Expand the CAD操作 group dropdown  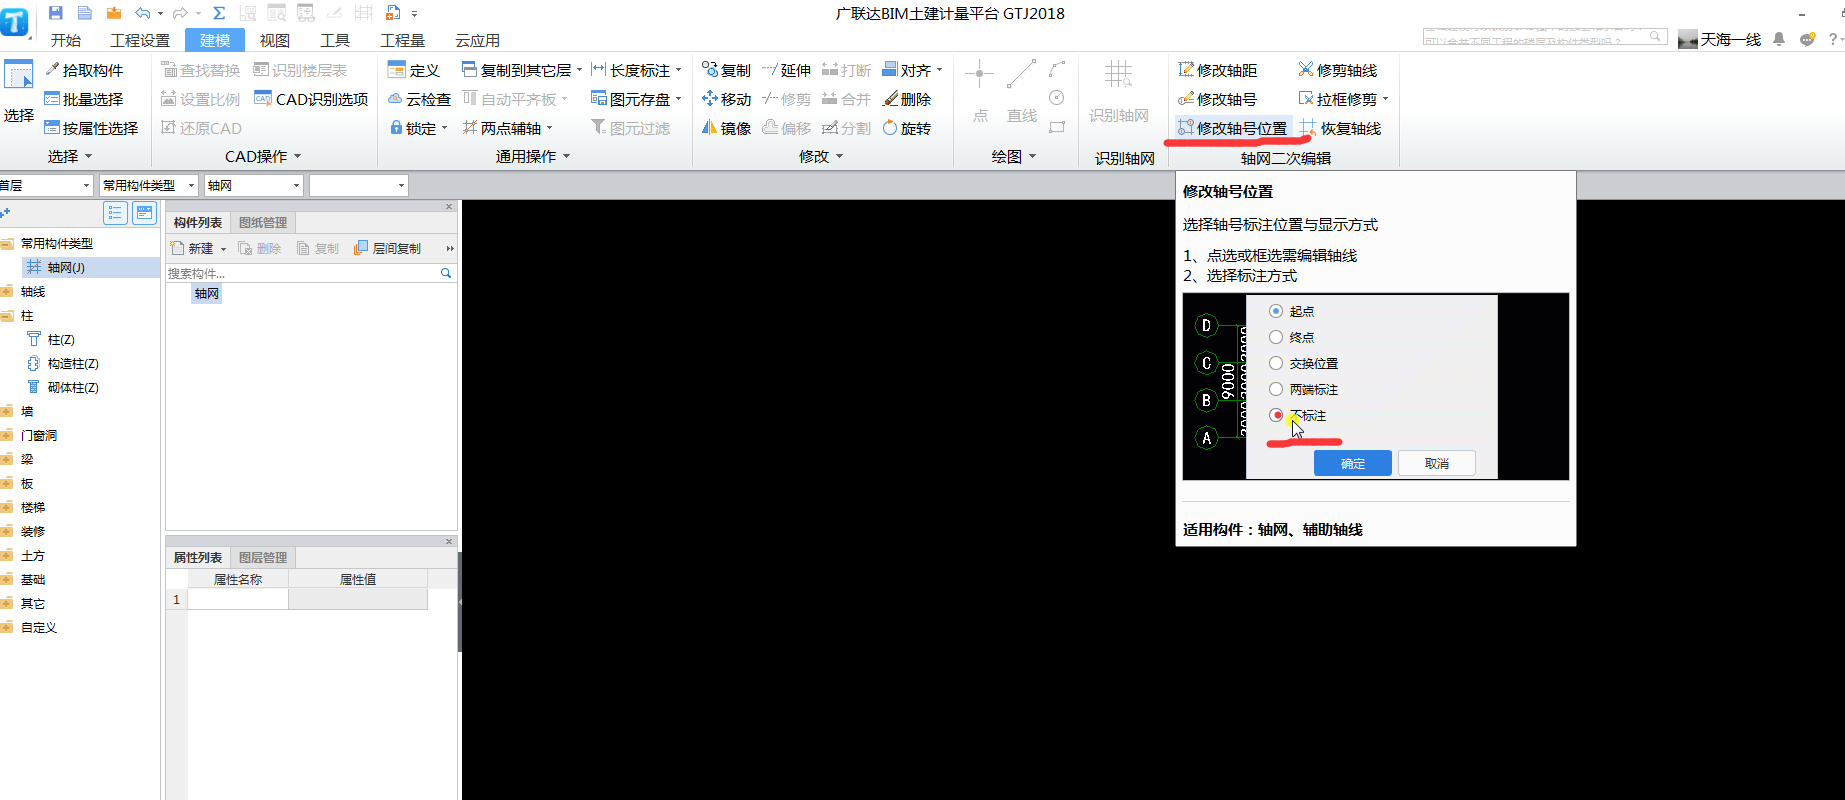click(297, 157)
